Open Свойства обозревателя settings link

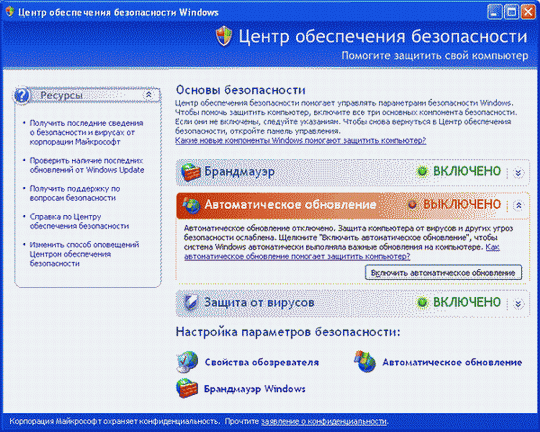point(262,362)
